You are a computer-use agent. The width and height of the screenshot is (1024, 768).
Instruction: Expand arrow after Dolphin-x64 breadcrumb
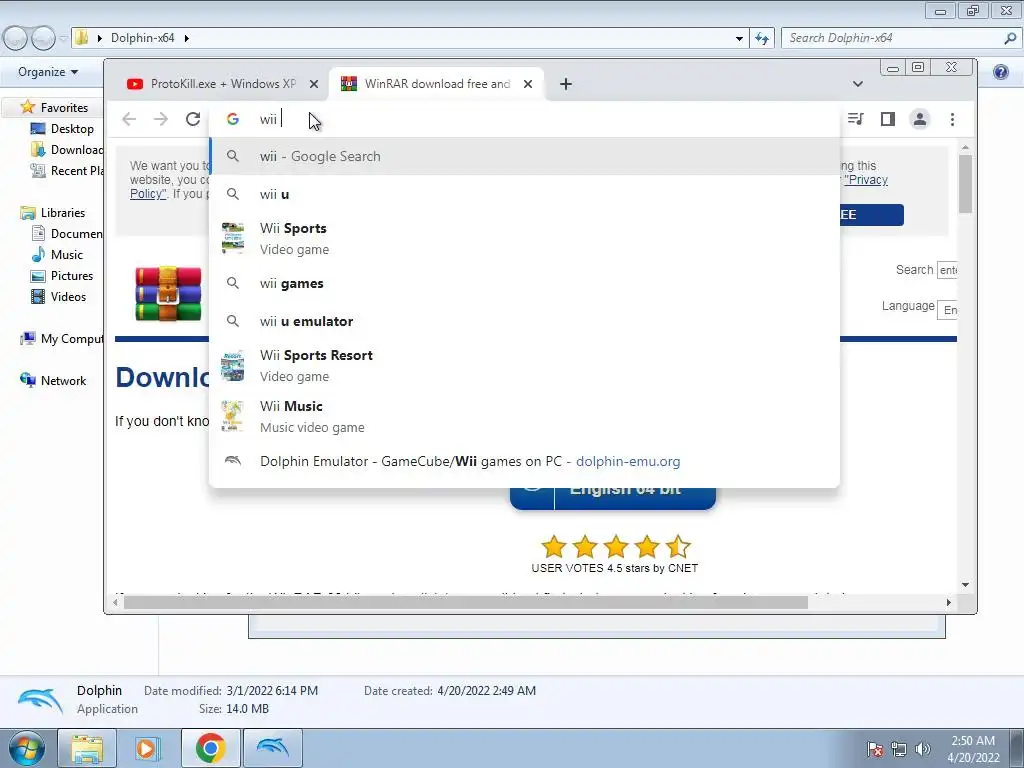187,39
